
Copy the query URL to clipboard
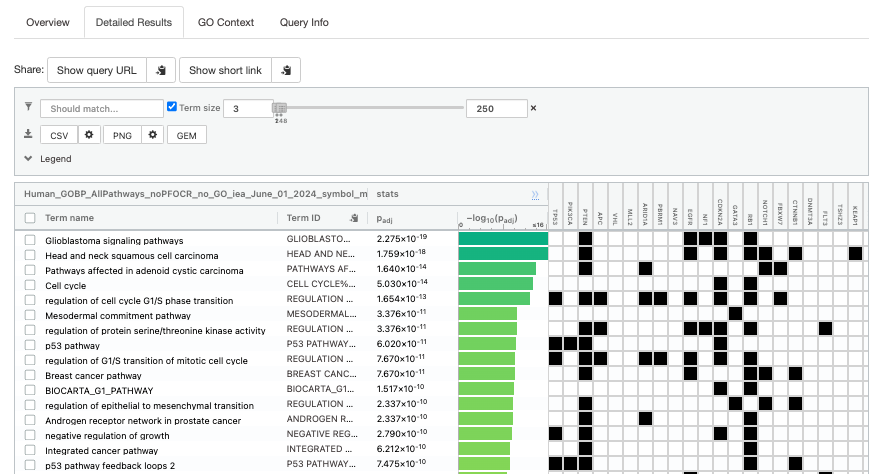tap(161, 70)
